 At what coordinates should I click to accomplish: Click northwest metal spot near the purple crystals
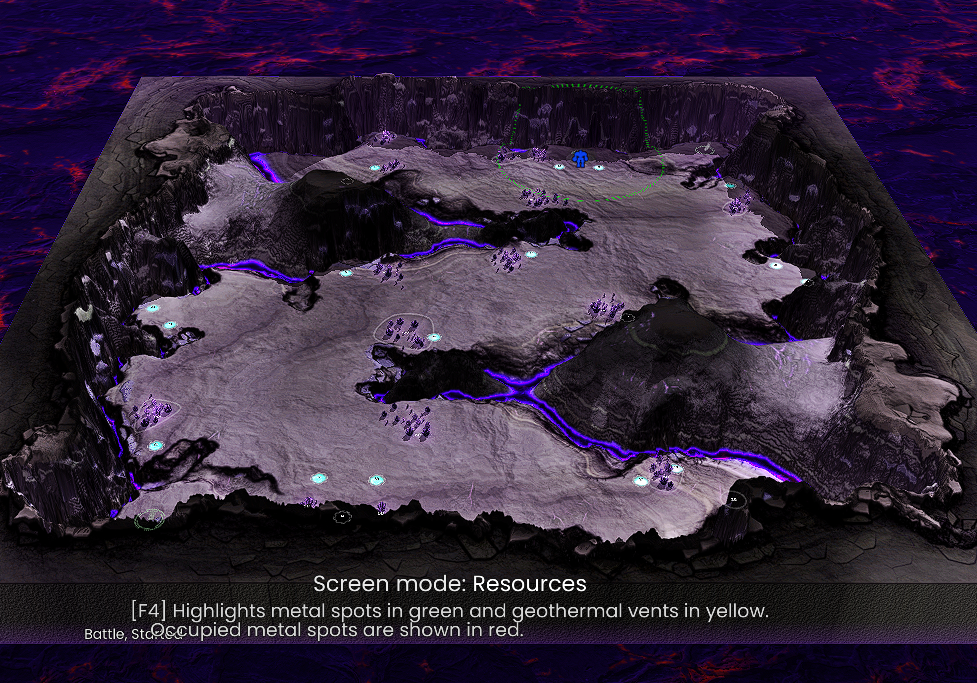coord(376,168)
